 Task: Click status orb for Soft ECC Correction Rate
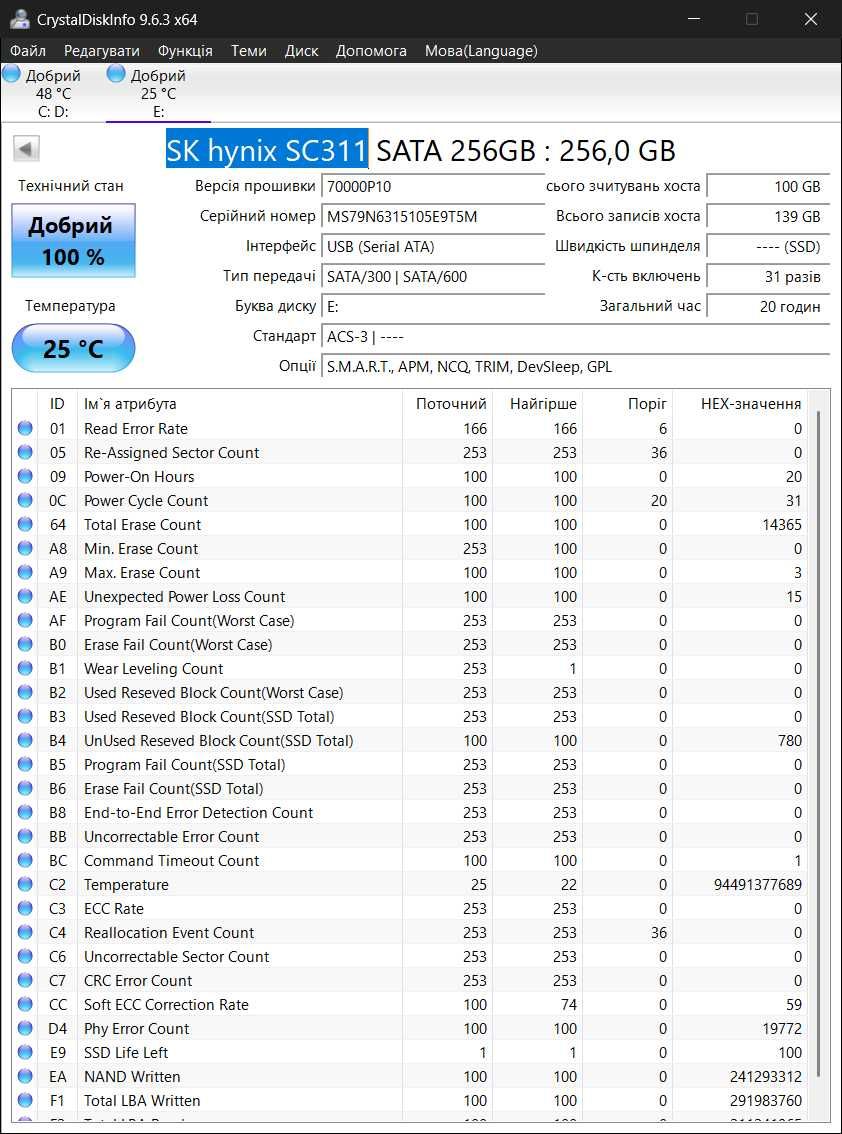tap(25, 1004)
